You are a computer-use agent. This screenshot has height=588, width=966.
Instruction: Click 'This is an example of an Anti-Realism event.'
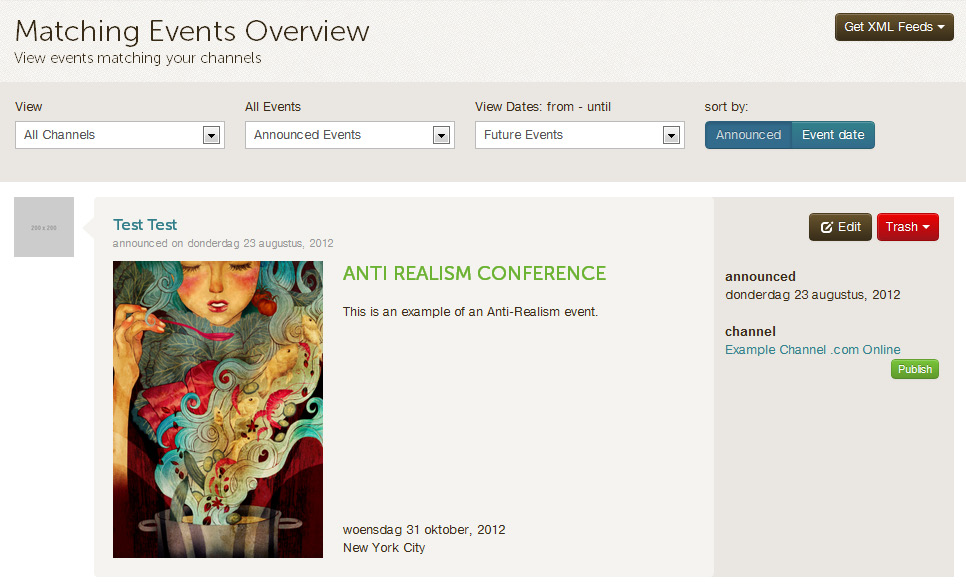470,312
